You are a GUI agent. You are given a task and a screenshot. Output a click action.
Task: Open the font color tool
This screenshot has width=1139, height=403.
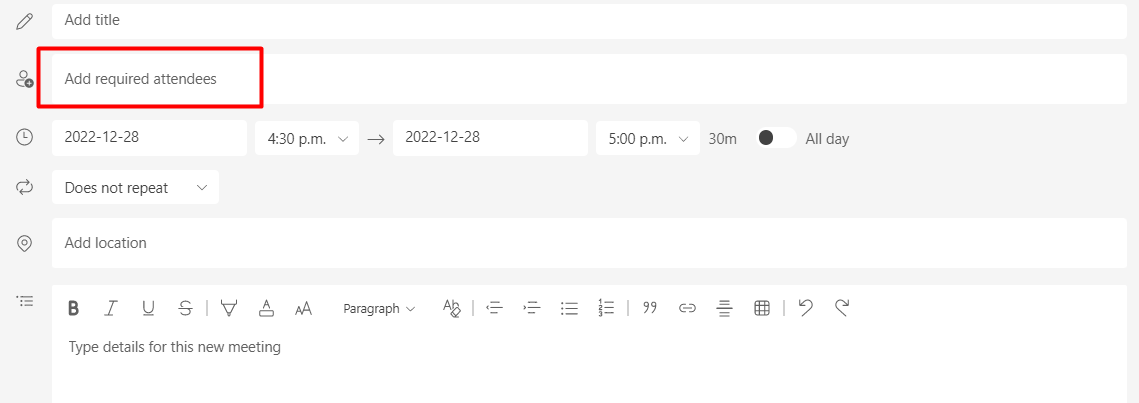tap(267, 309)
